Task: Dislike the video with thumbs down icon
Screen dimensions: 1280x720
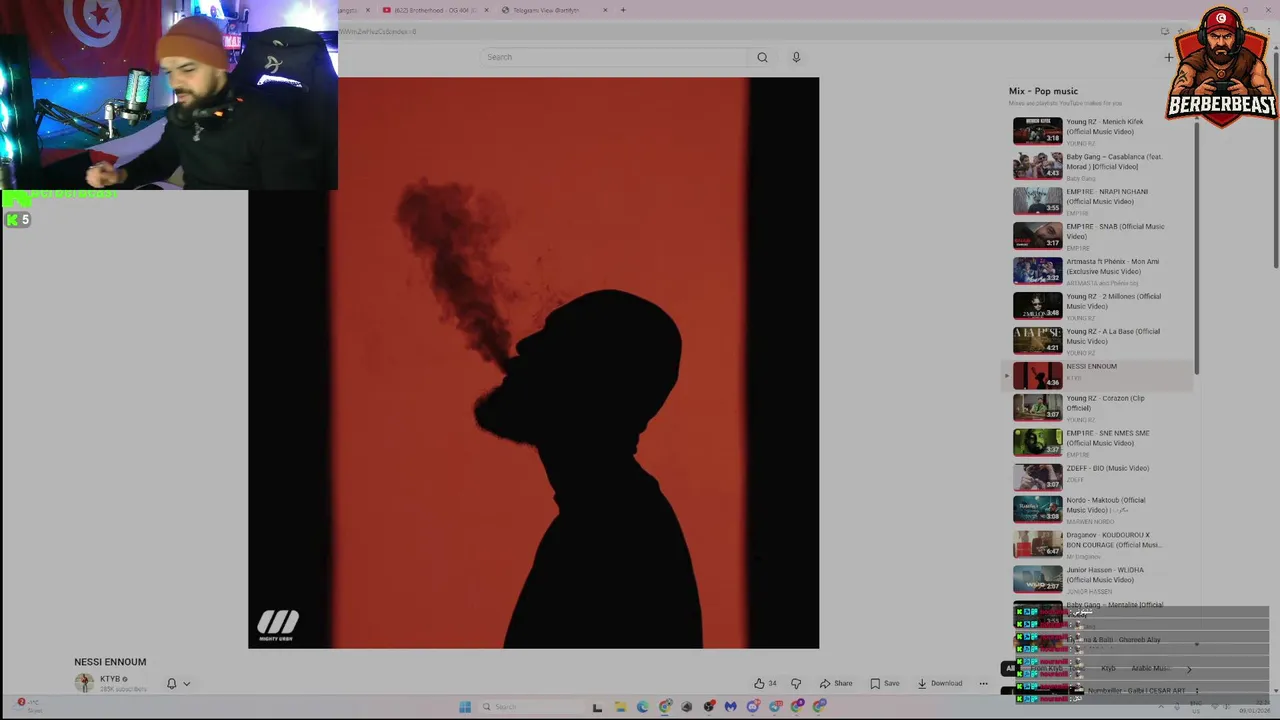Action: [x=796, y=683]
